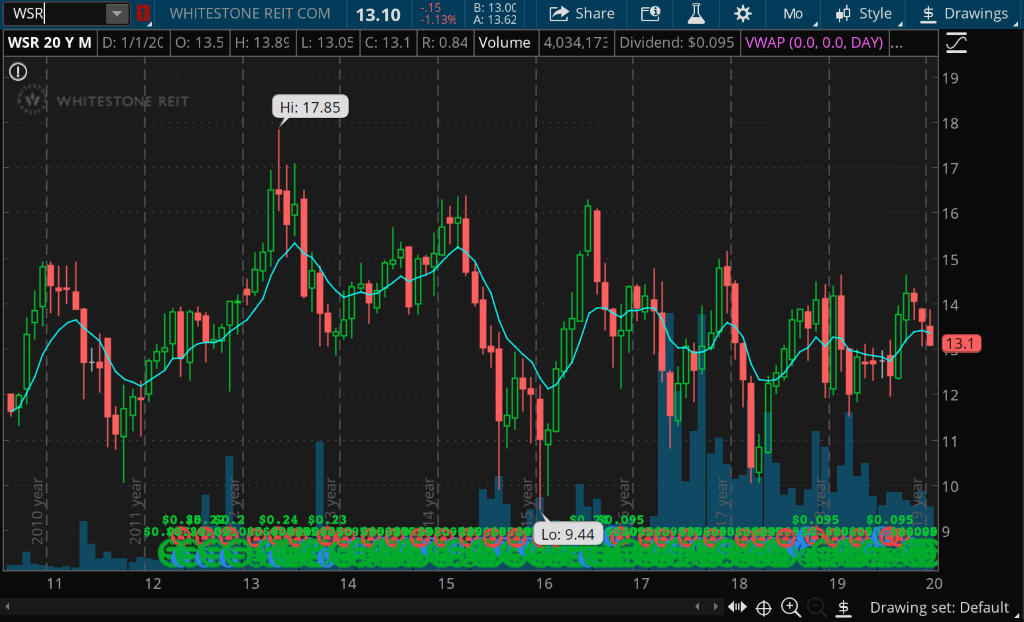Click the exclamation alert icon on chart
This screenshot has height=622, width=1024.
point(17,71)
